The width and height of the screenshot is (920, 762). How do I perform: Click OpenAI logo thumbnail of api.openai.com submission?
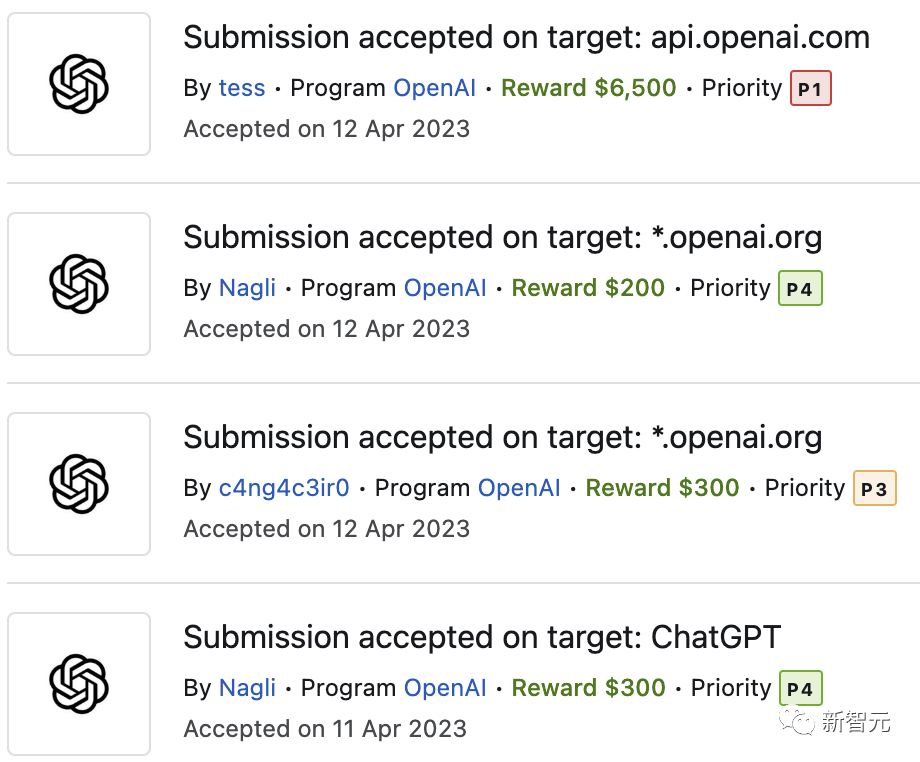click(79, 84)
